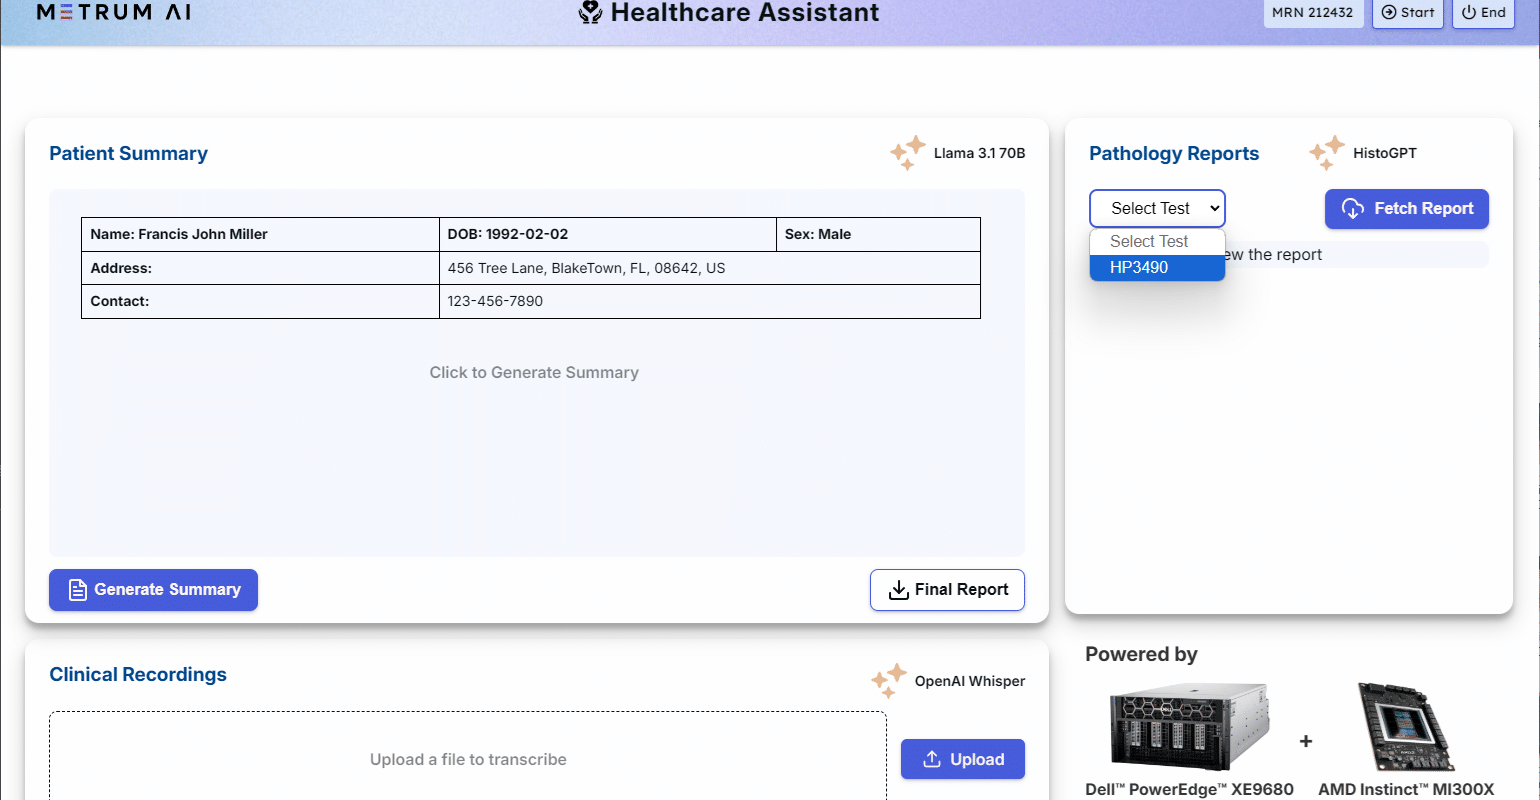Fetch the pathology report
Viewport: 1540px width, 800px height.
tap(1407, 208)
